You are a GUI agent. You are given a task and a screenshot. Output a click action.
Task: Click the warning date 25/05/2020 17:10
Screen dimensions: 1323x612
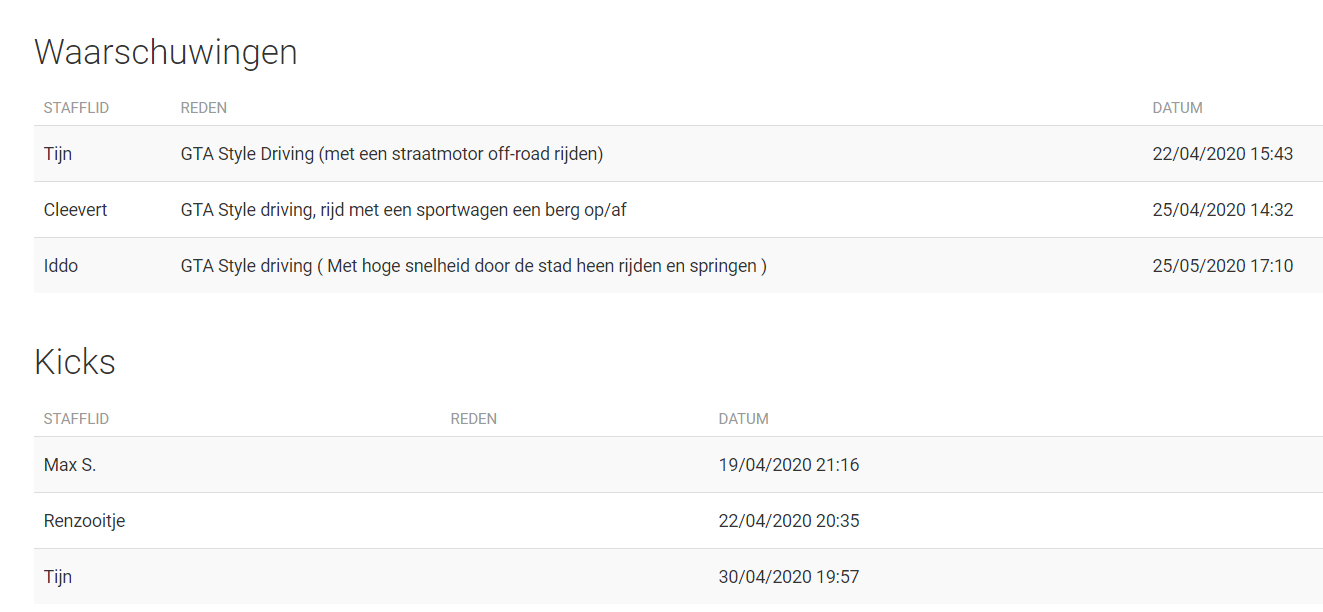pyautogui.click(x=1222, y=266)
